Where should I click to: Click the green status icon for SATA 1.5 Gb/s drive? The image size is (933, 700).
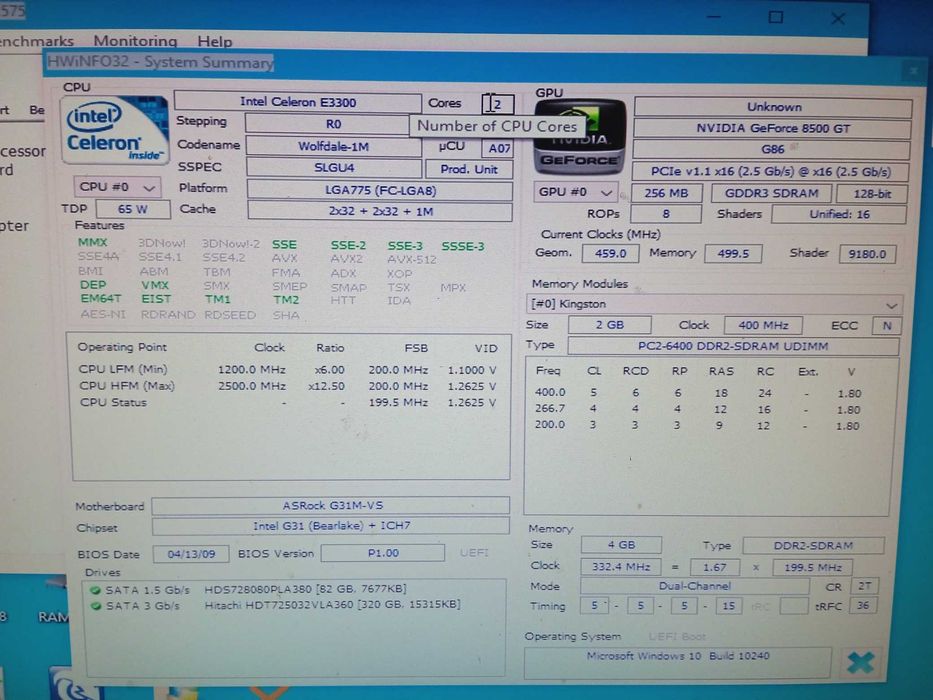coord(95,590)
